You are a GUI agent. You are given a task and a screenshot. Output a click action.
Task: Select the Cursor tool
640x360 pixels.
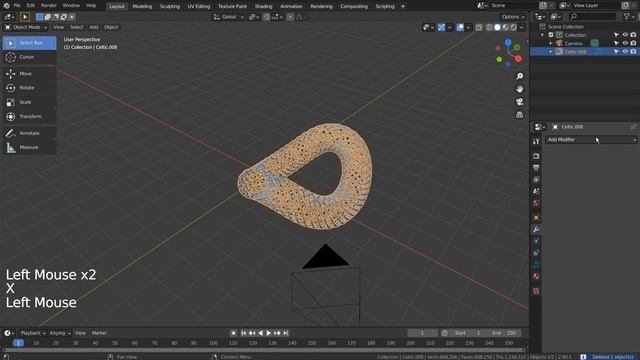click(x=29, y=57)
